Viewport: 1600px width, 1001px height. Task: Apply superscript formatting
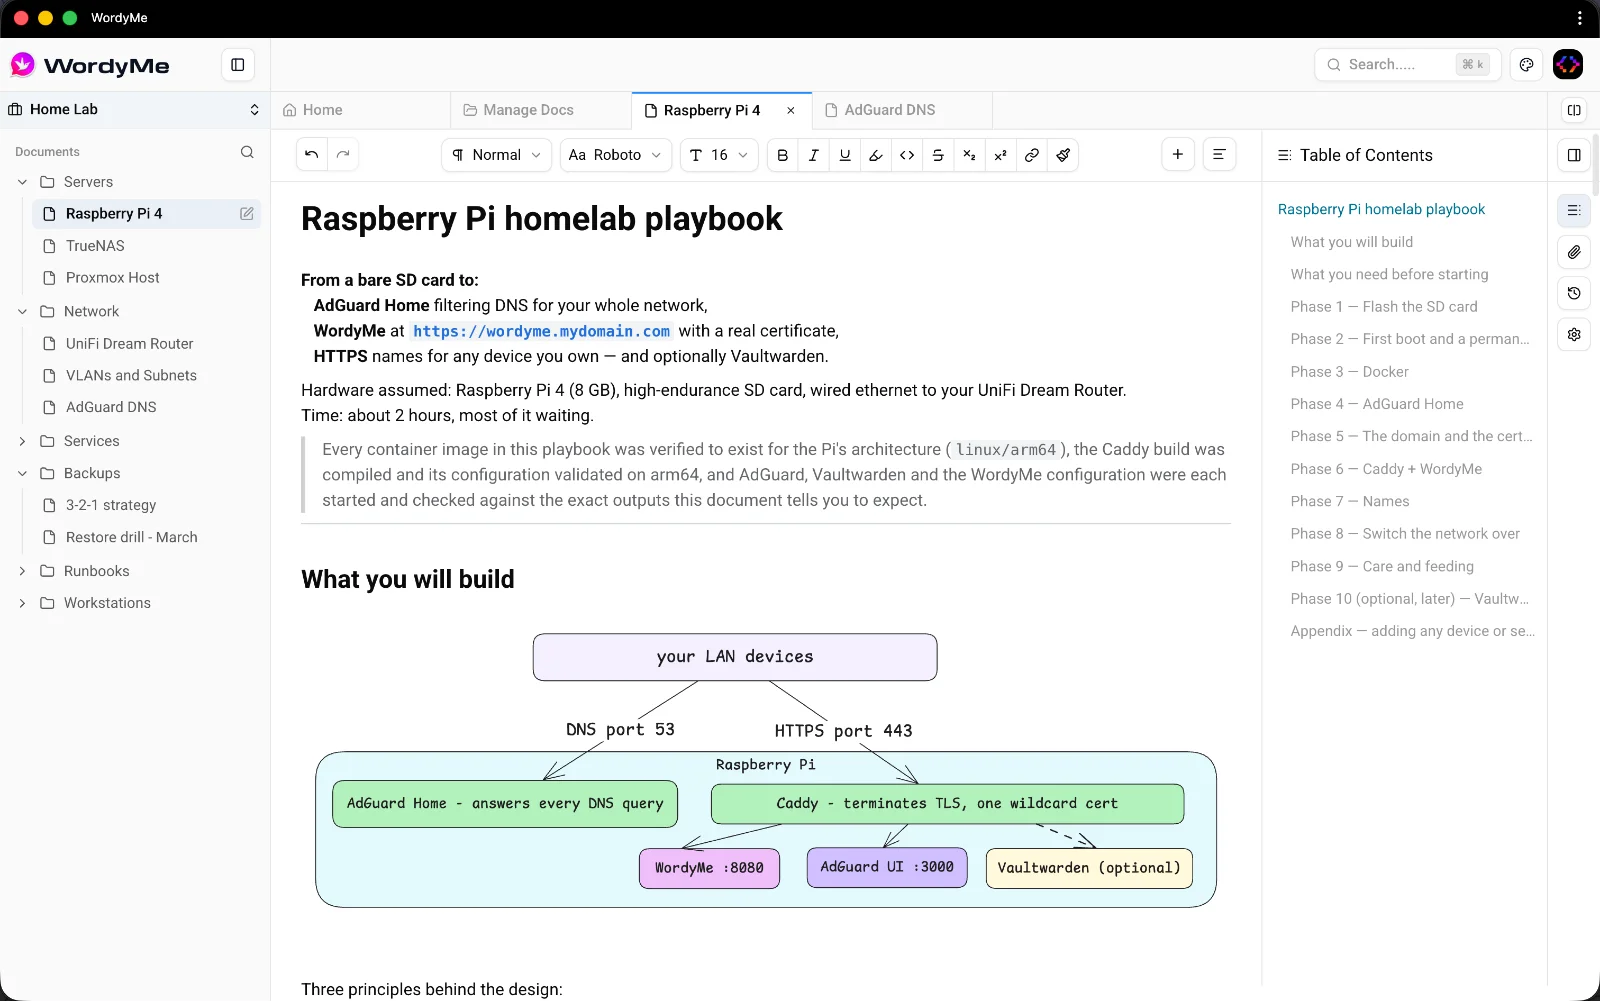tap(1000, 155)
